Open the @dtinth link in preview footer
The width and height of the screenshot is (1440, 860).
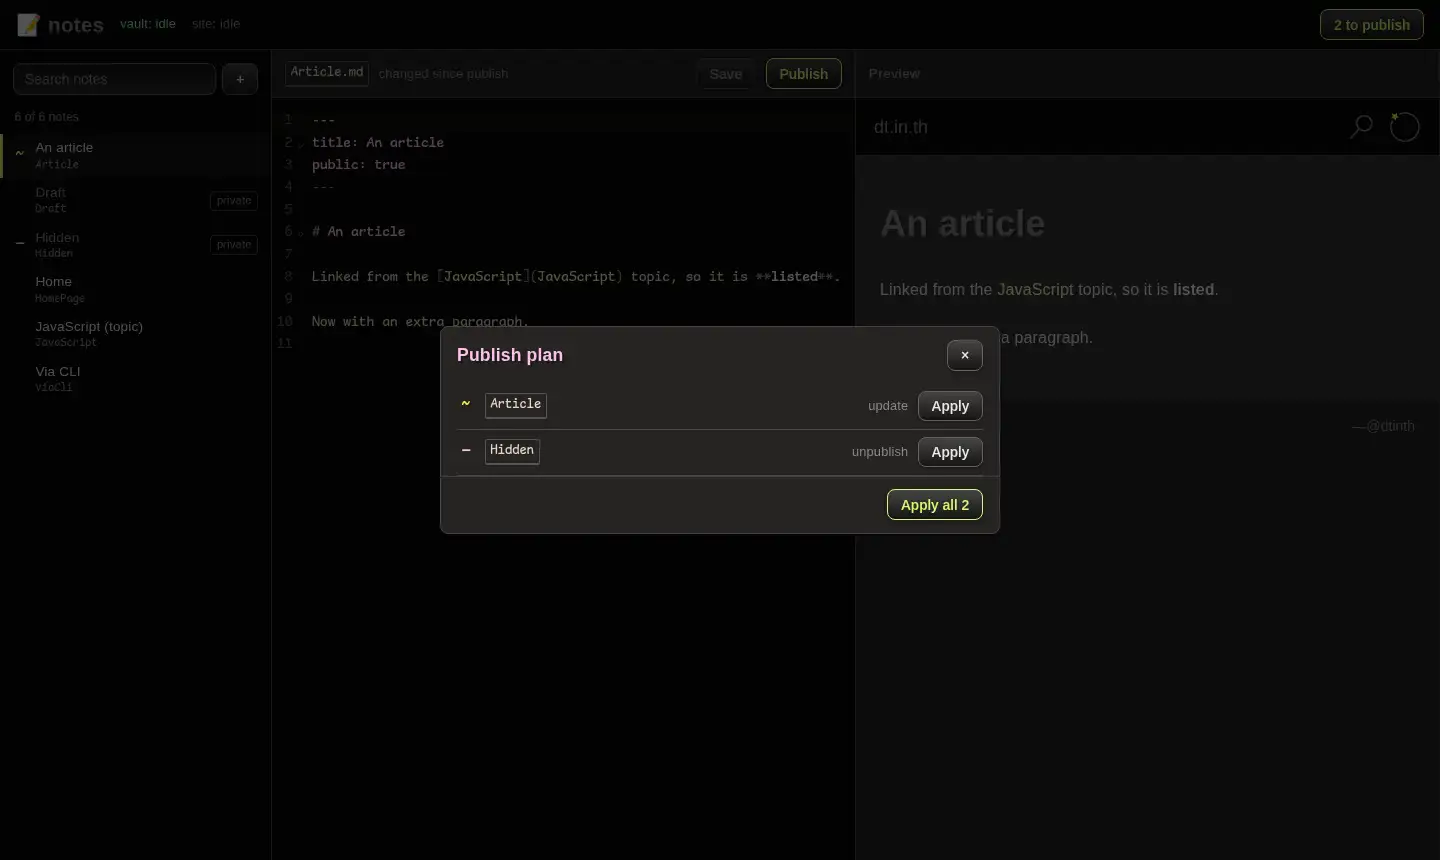tap(1390, 426)
